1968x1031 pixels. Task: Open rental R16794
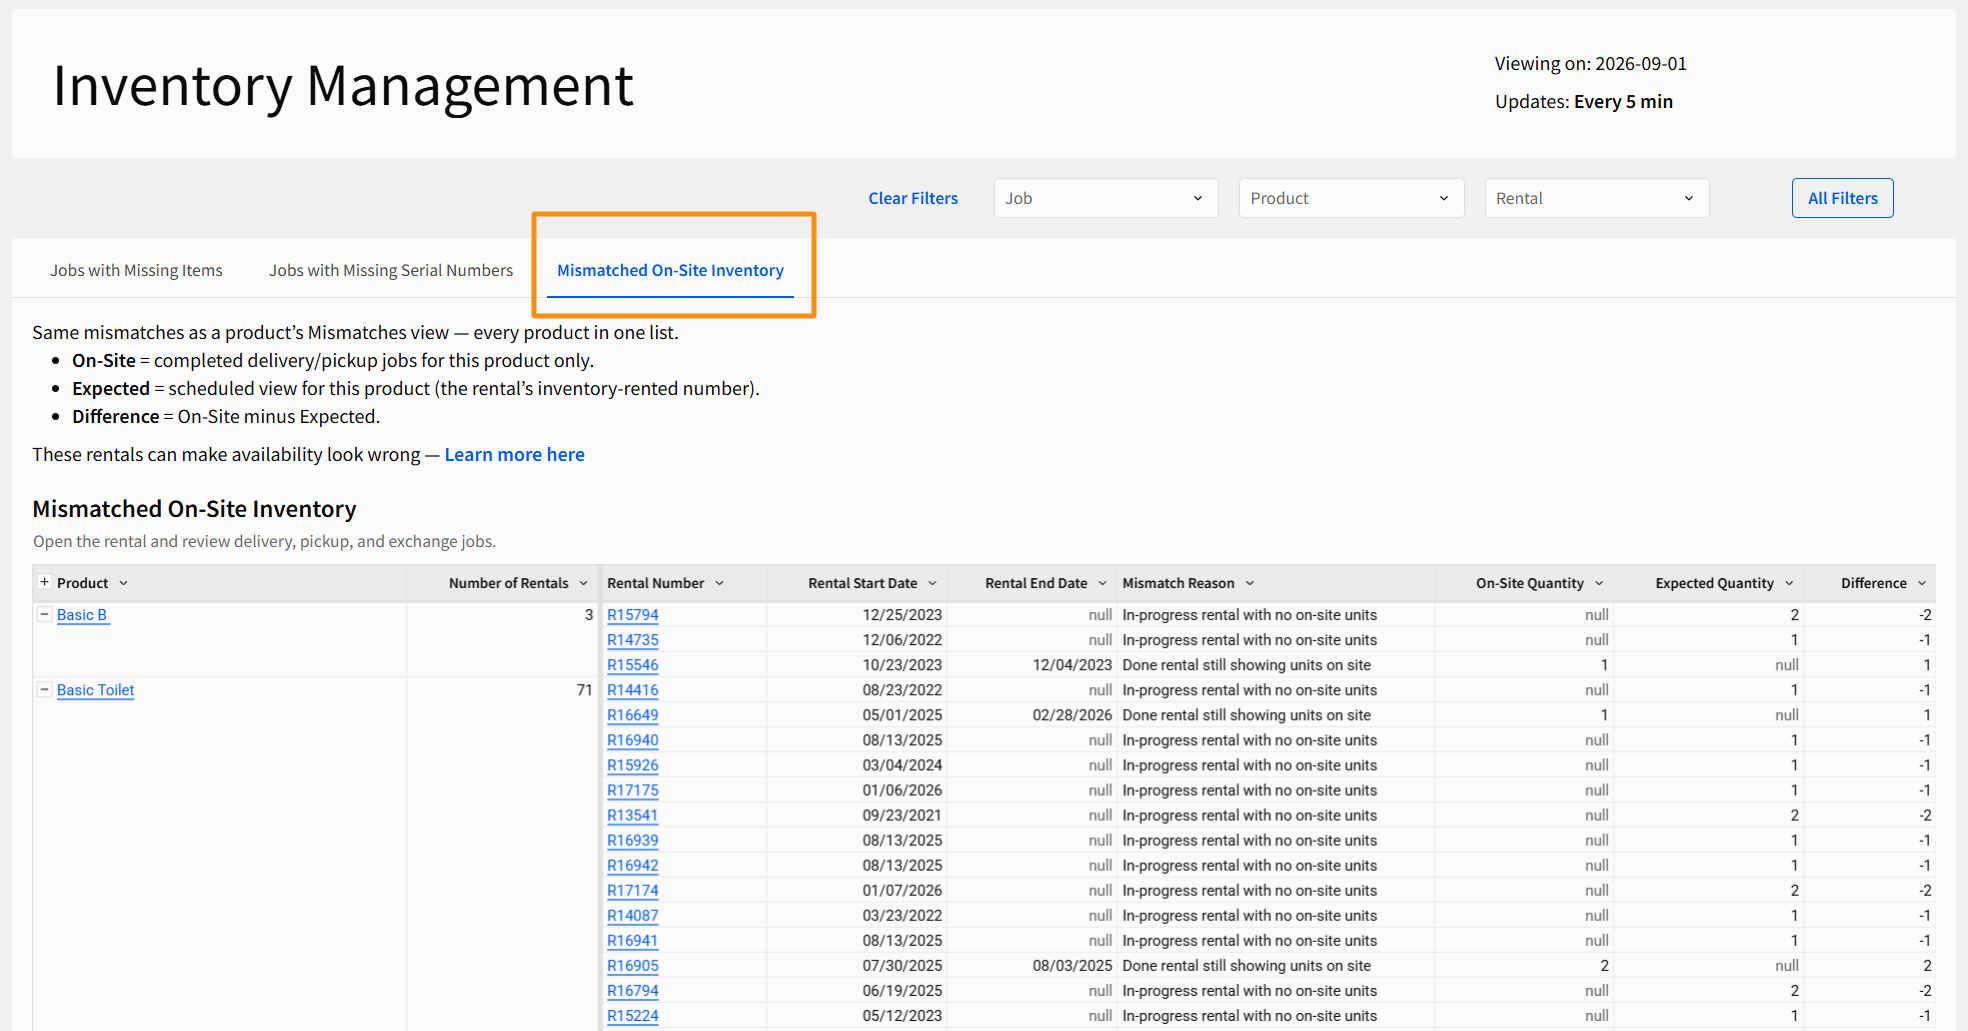click(x=633, y=990)
